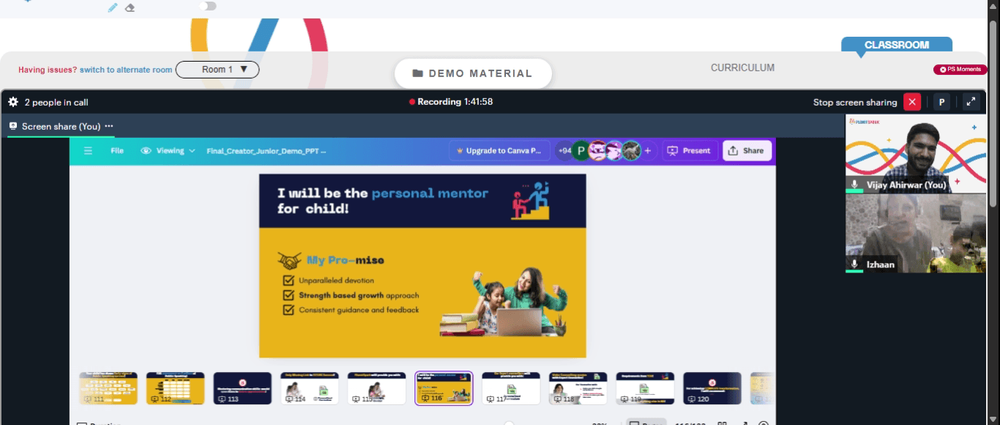Viewport: 1000px width, 425px height.
Task: Click Unparalleled devotion checkbox on slide
Action: click(x=288, y=280)
